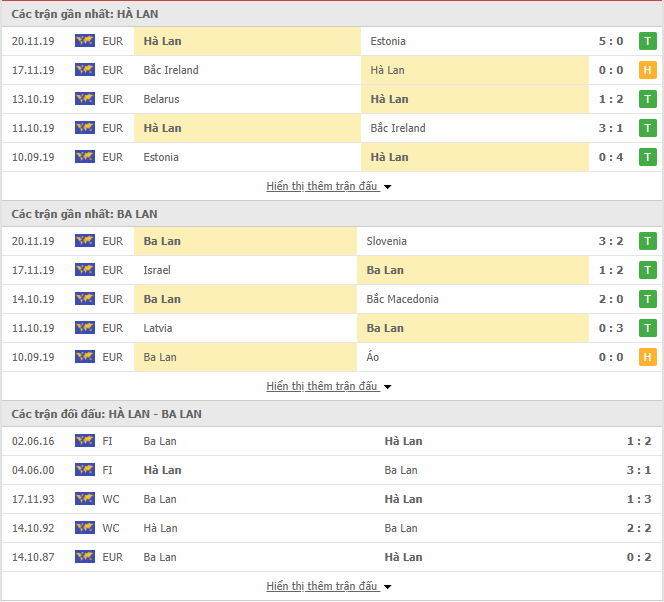The height and width of the screenshot is (602, 664).
Task: Open the Estonia team link in the 5:0 match
Action: click(x=388, y=41)
